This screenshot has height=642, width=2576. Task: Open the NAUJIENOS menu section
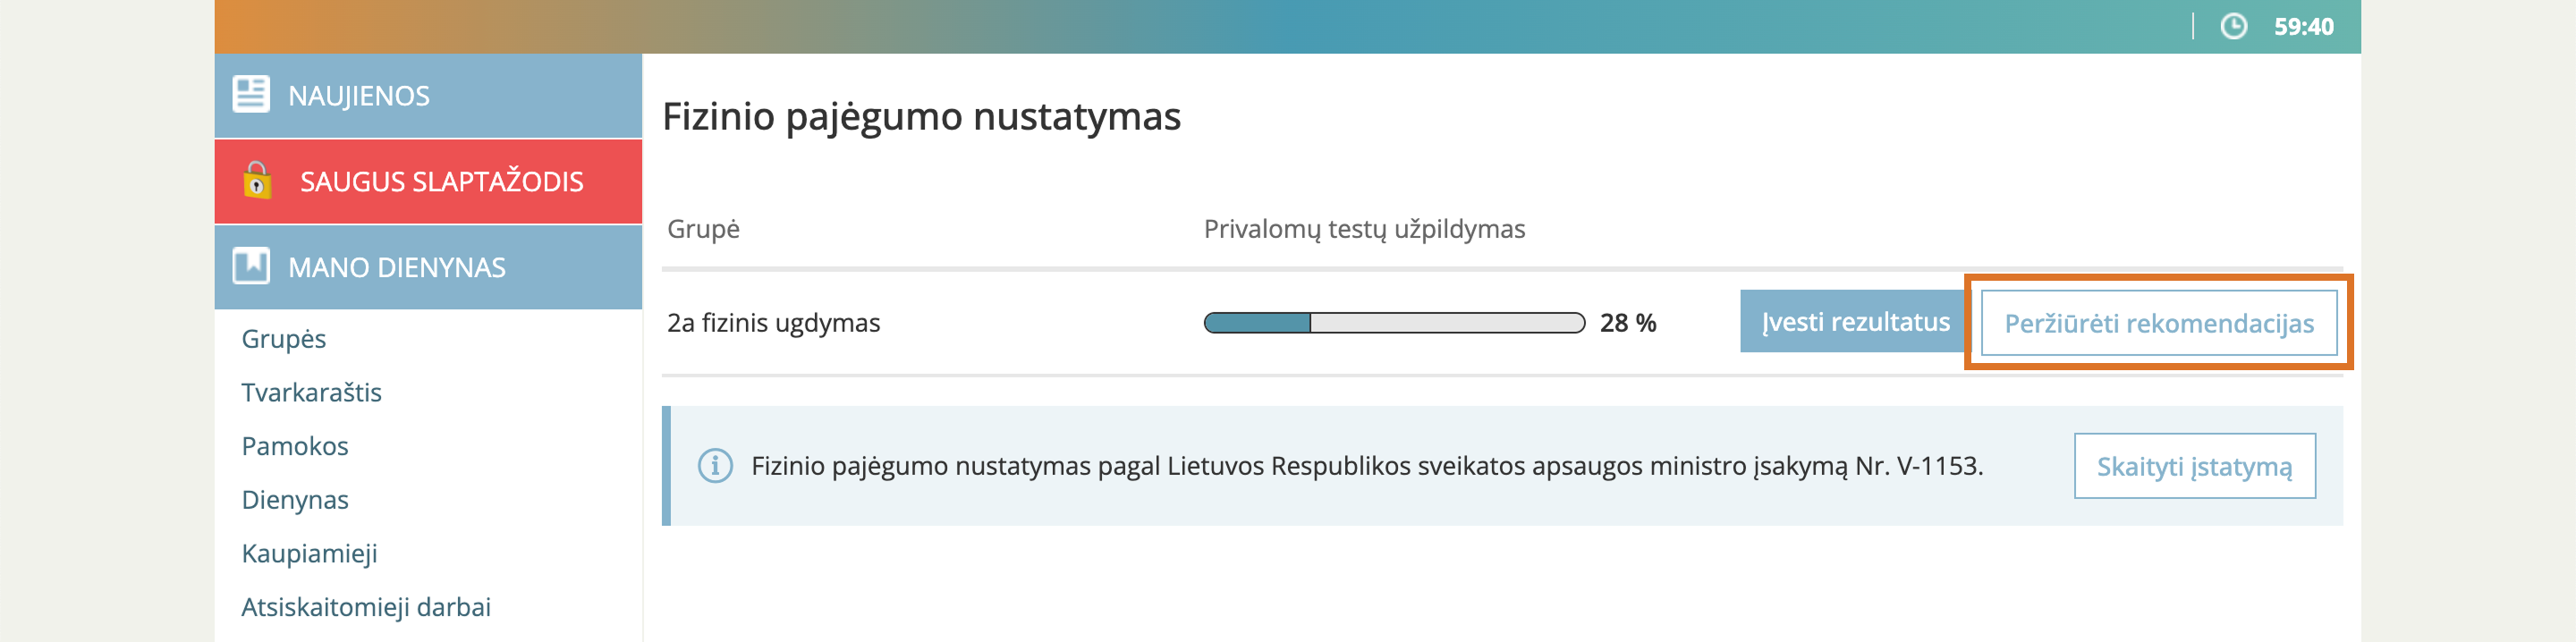tap(358, 96)
